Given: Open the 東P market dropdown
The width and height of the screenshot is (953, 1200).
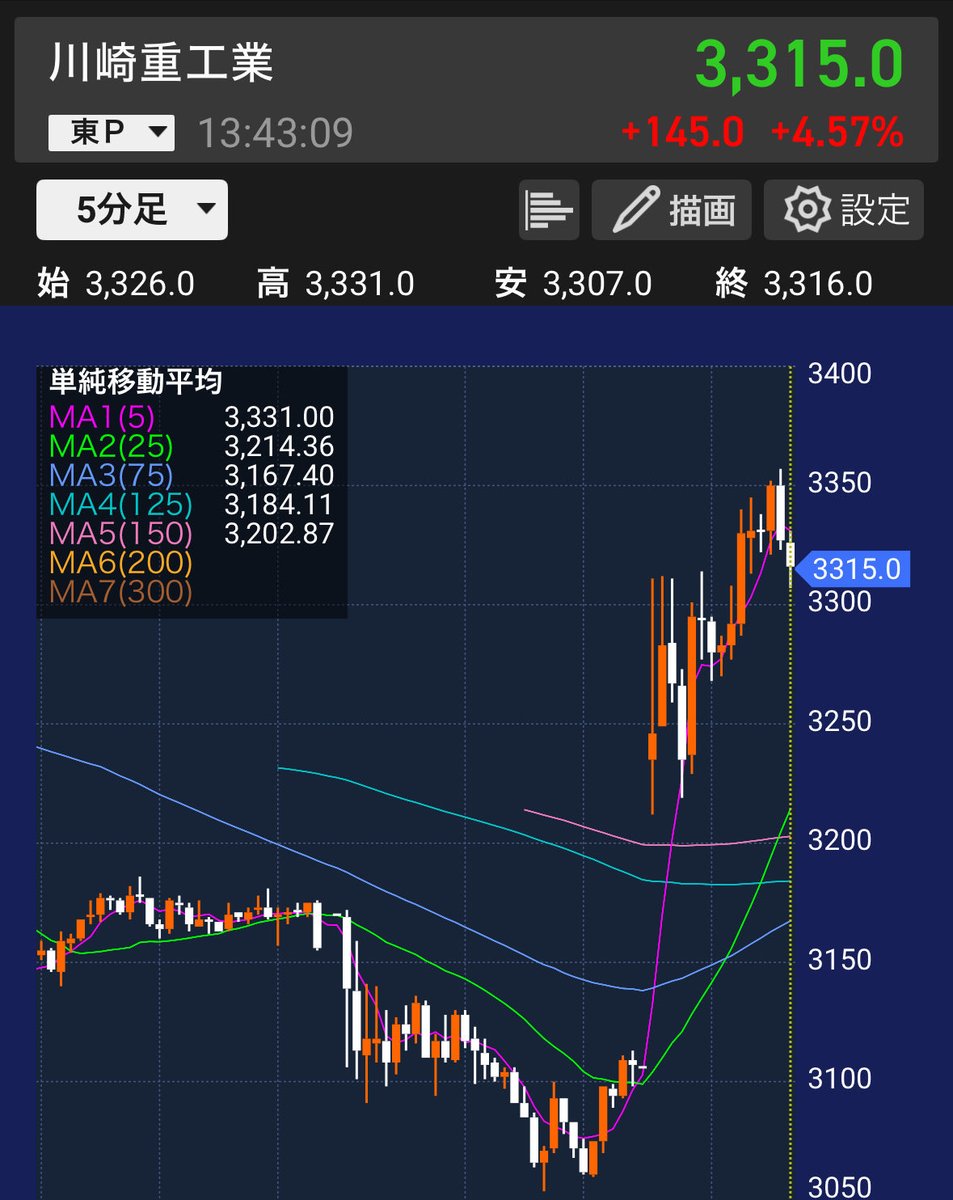Looking at the screenshot, I should 111,133.
